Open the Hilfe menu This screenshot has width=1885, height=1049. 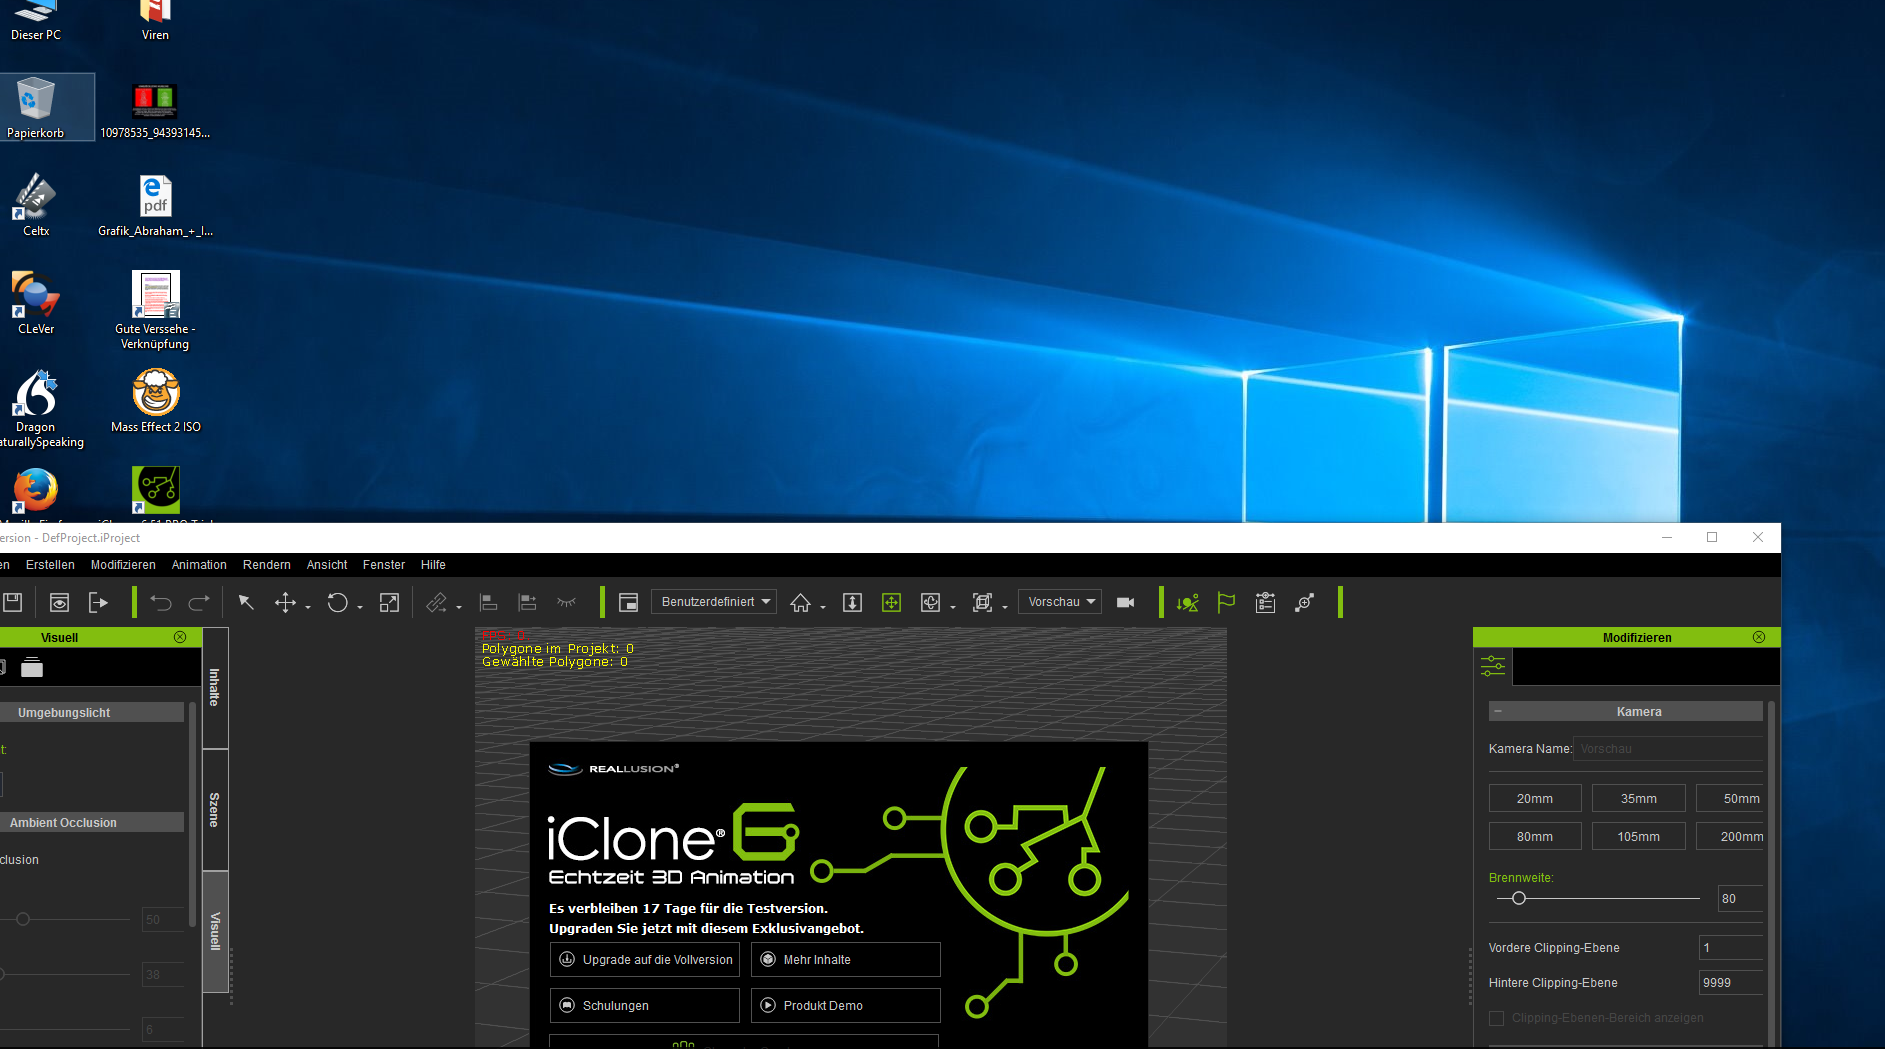click(x=433, y=565)
